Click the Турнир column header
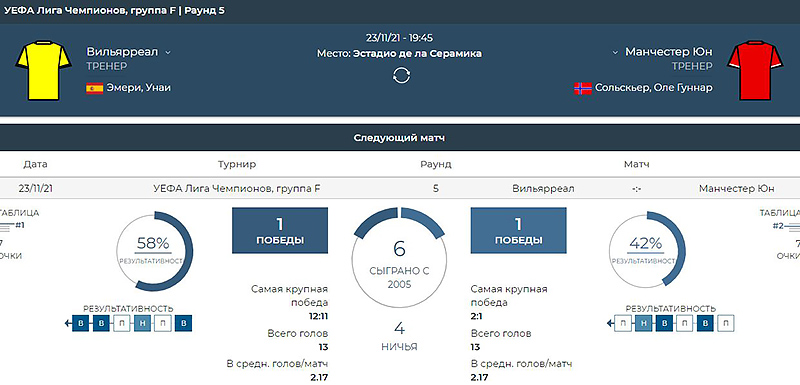Image resolution: width=800 pixels, height=385 pixels. (237, 164)
